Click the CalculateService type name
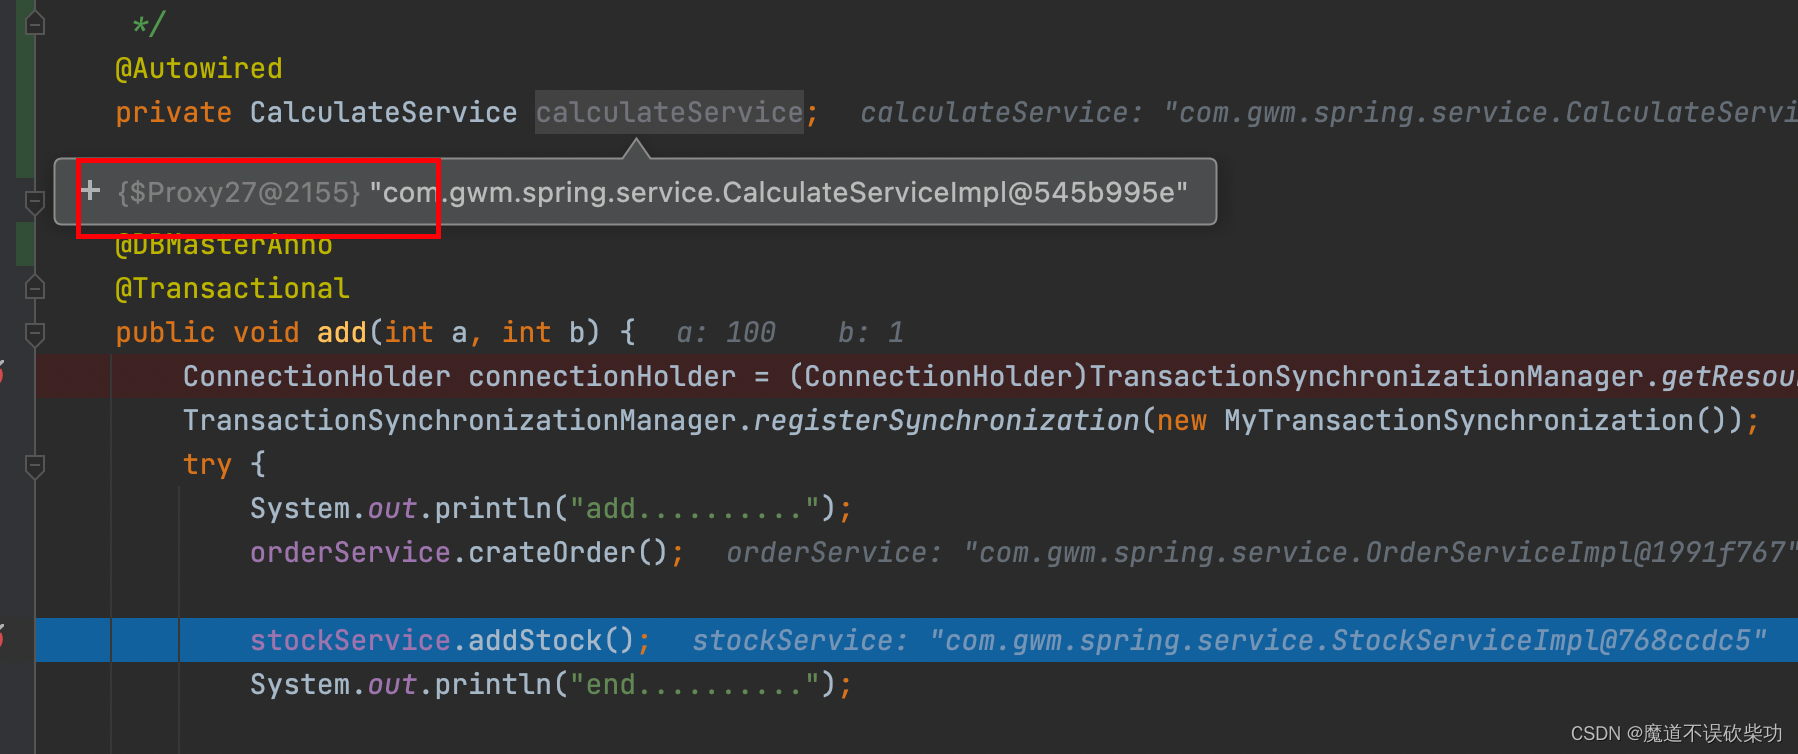 (384, 112)
